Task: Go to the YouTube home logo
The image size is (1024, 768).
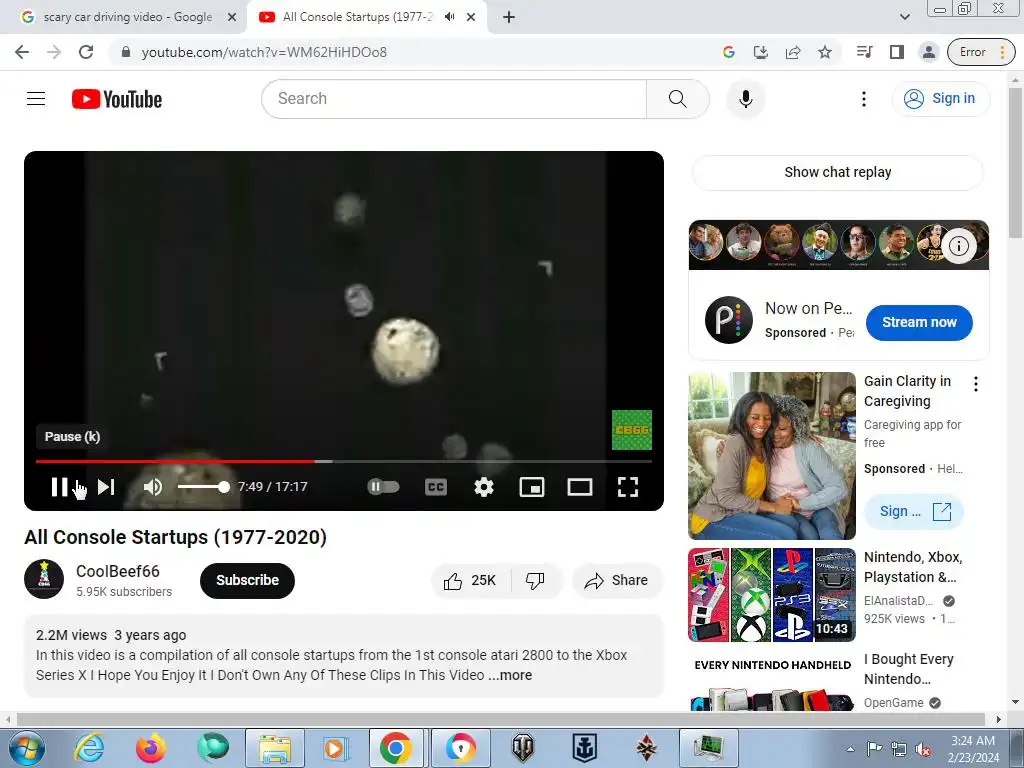Action: 117,99
